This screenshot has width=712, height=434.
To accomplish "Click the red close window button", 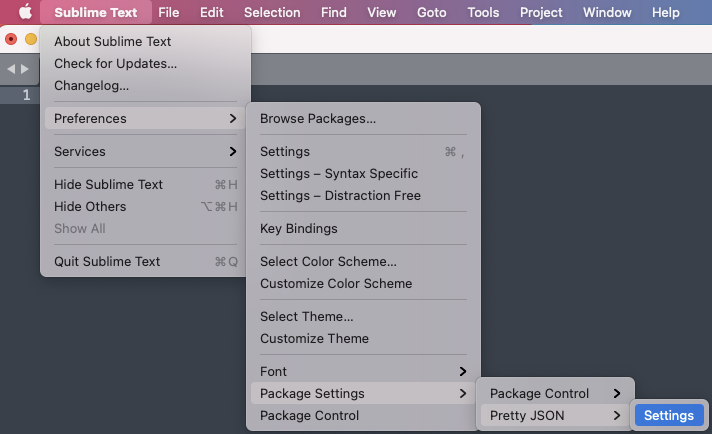I will (11, 39).
